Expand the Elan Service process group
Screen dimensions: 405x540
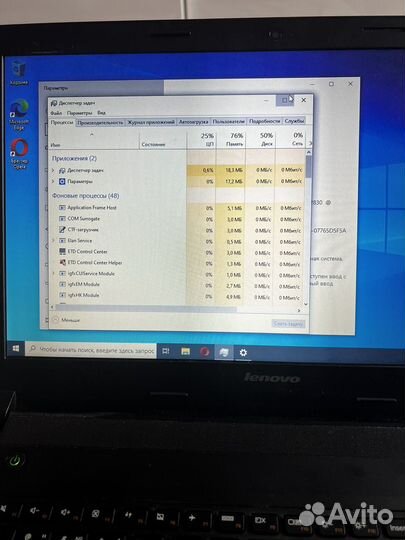[53, 240]
